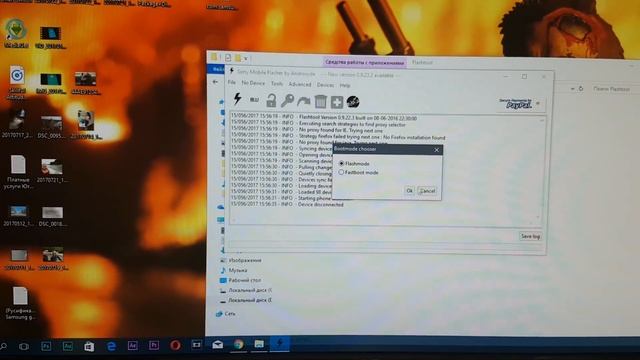Open the quick access toolbar dropdown in Explorer
The height and width of the screenshot is (360, 640).
(246, 58)
